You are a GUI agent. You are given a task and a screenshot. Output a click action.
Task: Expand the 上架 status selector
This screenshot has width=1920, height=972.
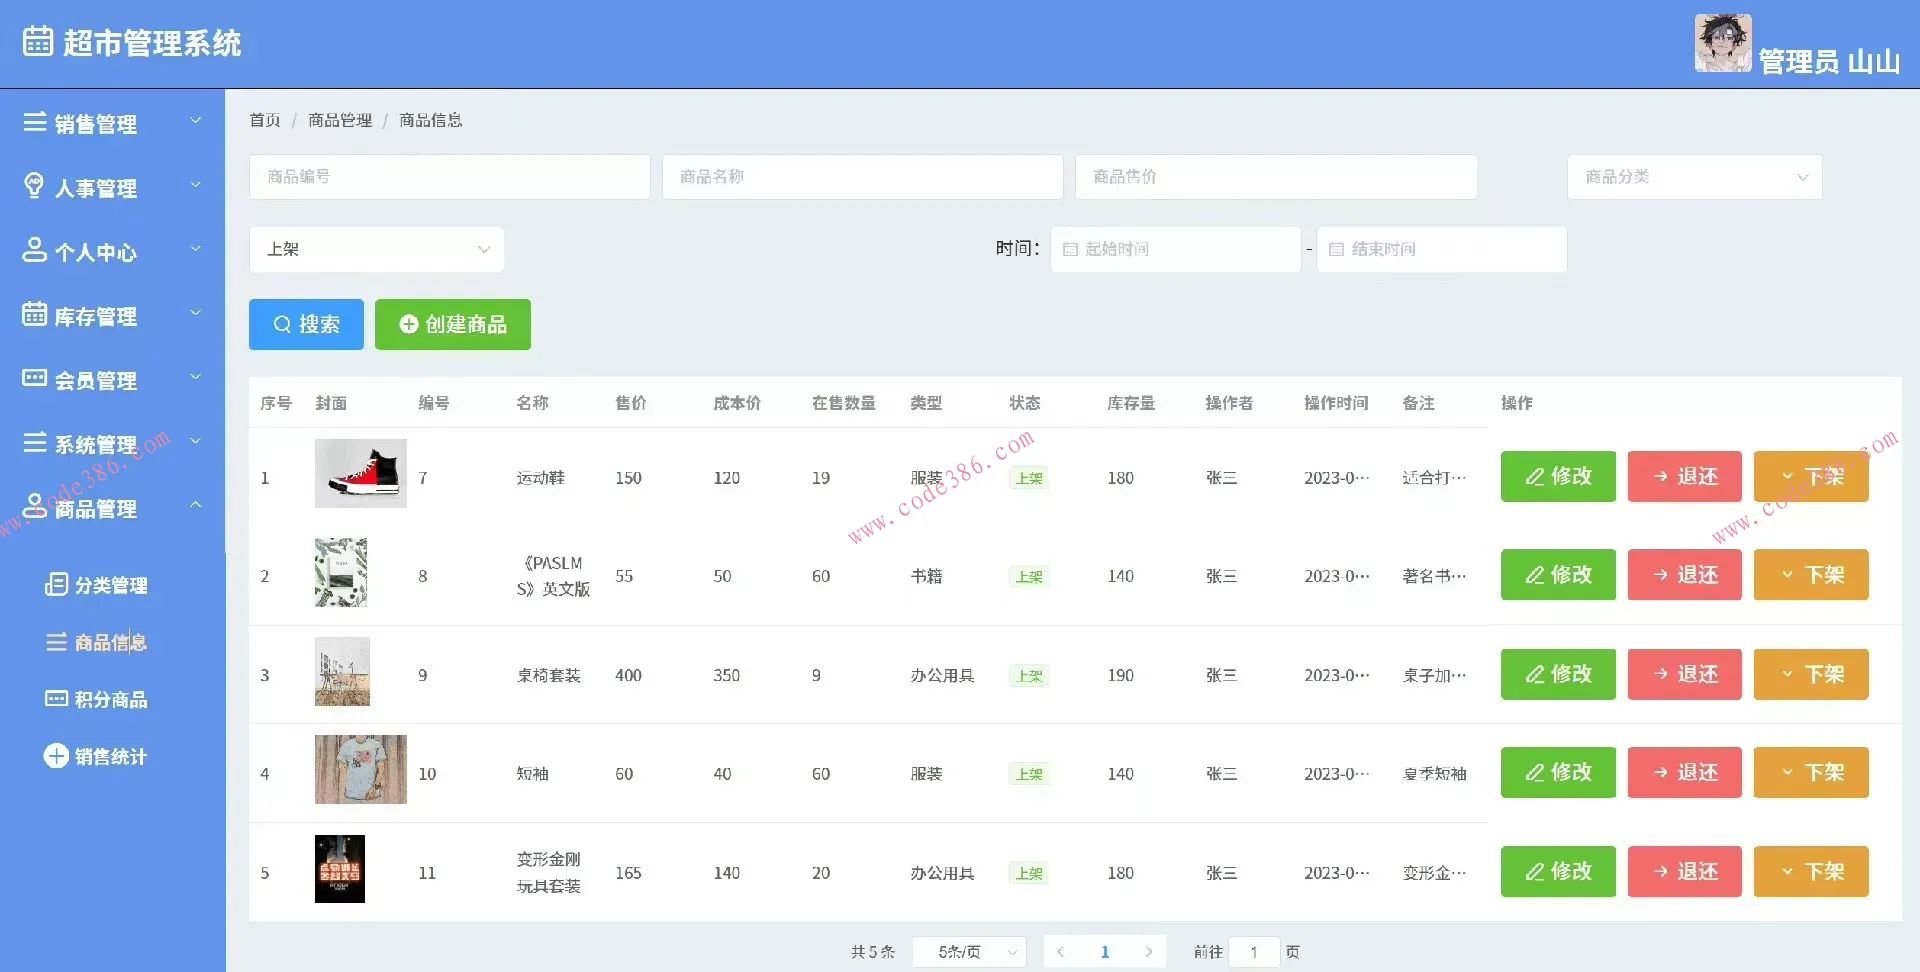[377, 249]
